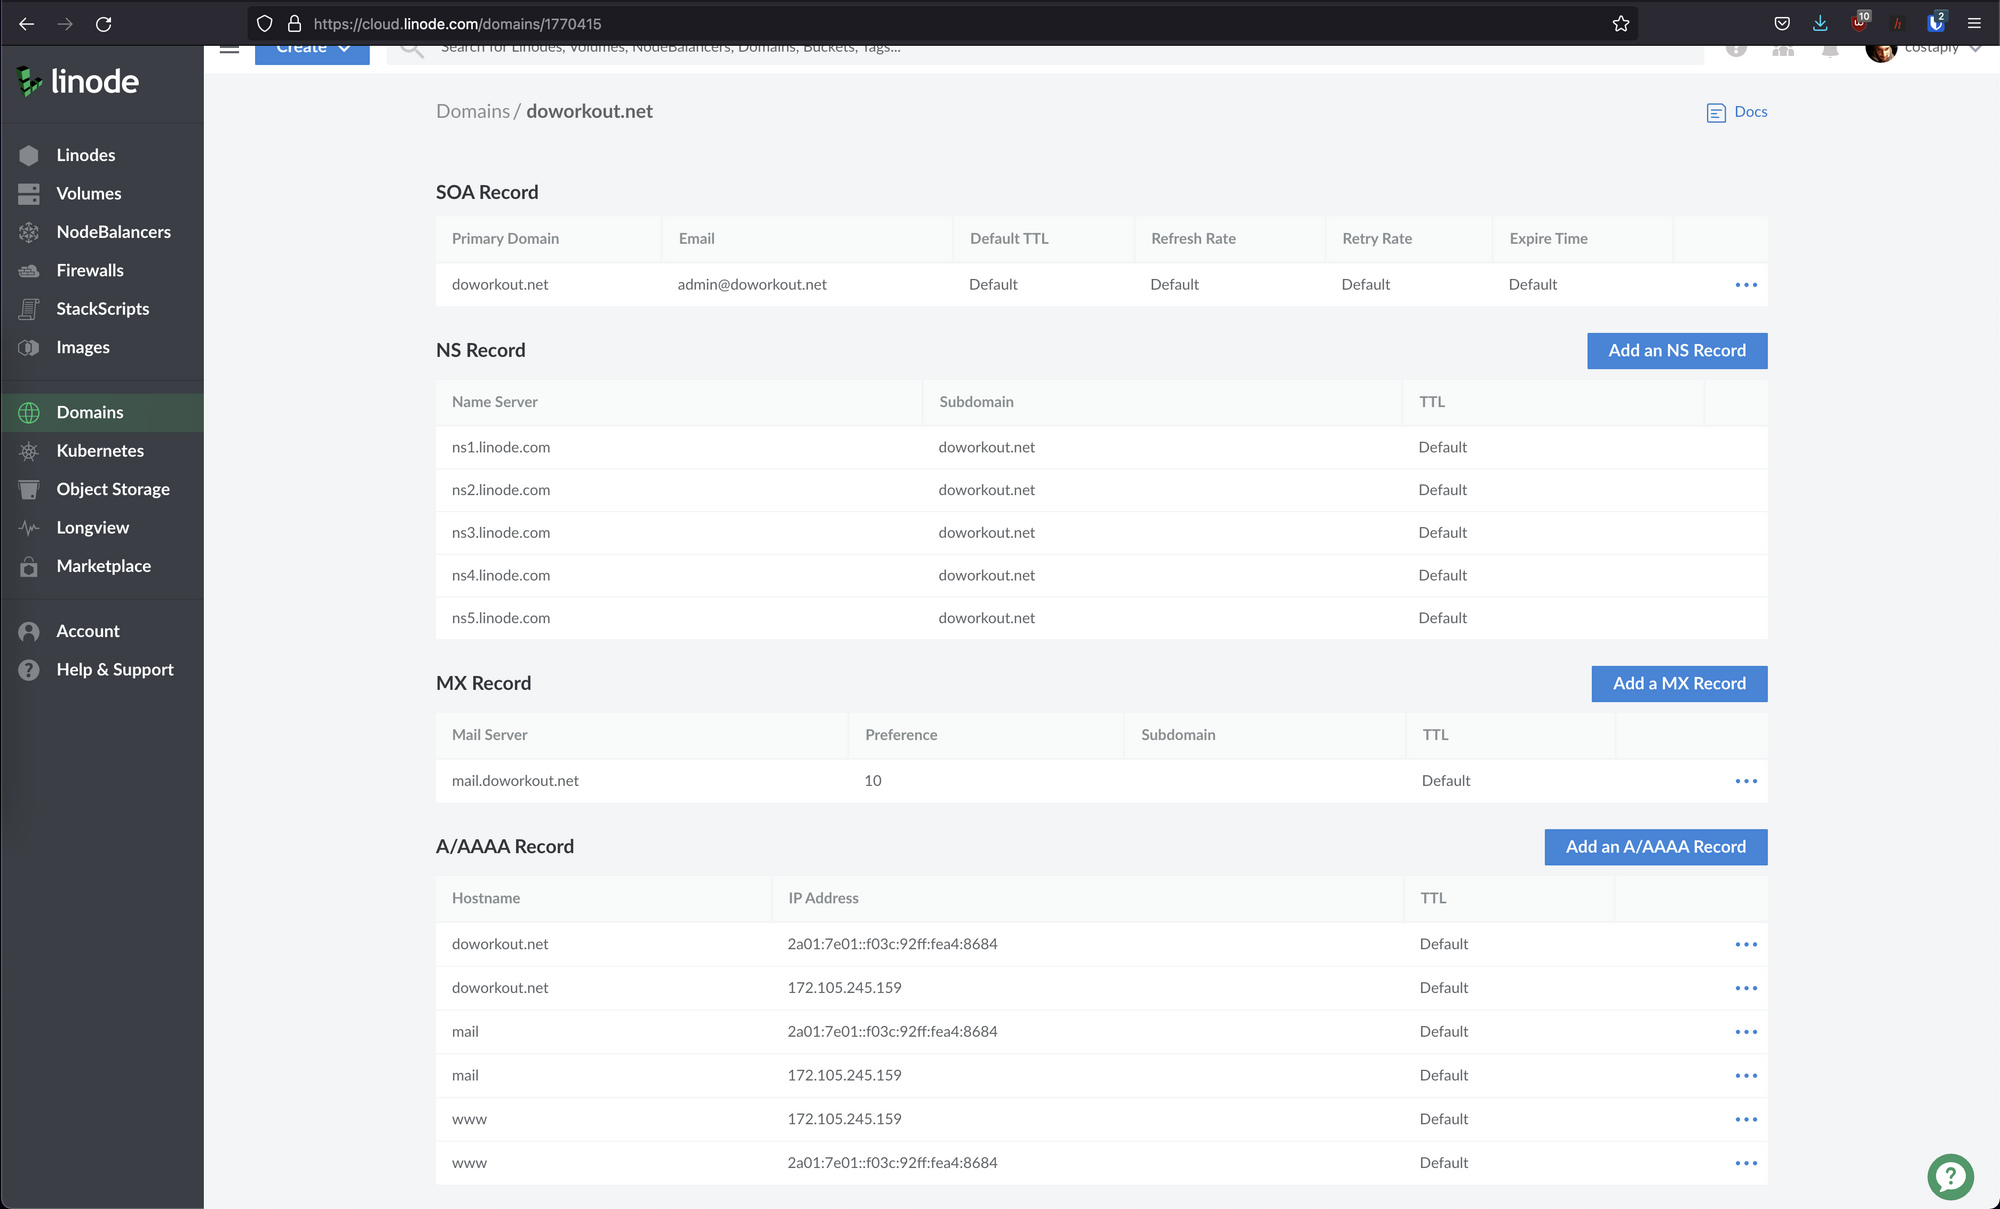This screenshot has height=1209, width=2000.
Task: Click the Volumes sidebar icon
Action: pyautogui.click(x=29, y=194)
